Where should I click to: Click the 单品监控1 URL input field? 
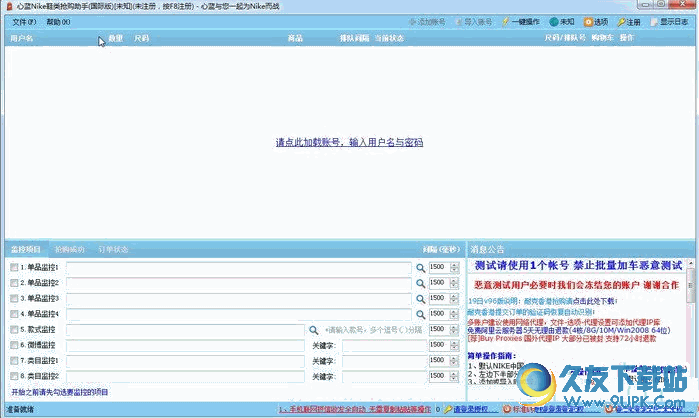tap(239, 268)
